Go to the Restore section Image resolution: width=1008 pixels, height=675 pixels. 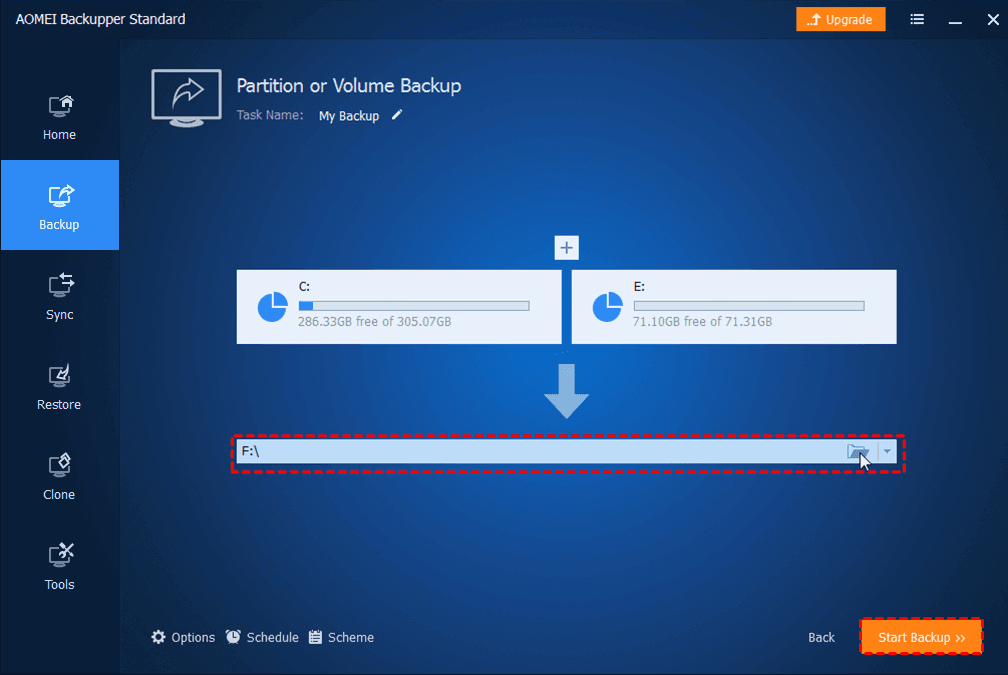(x=59, y=386)
